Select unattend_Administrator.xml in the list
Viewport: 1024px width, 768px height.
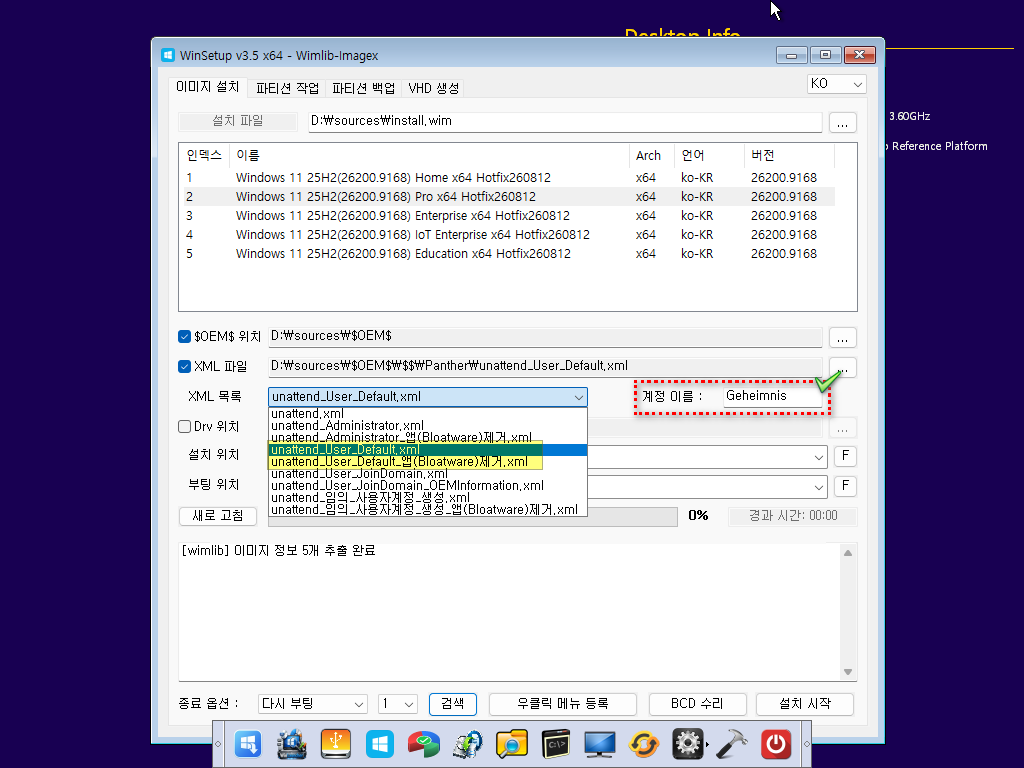click(x=428, y=425)
